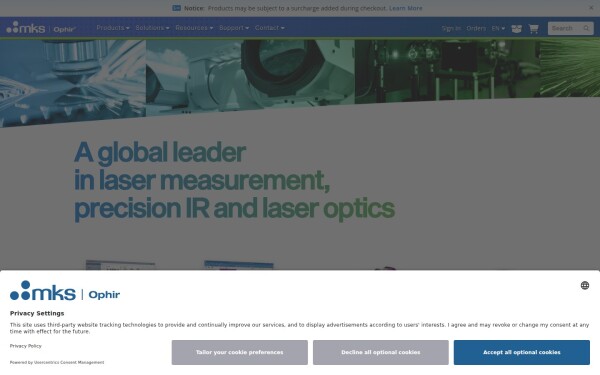This screenshot has height=375, width=600.
Task: Accept all optional cookies
Action: coord(522,352)
